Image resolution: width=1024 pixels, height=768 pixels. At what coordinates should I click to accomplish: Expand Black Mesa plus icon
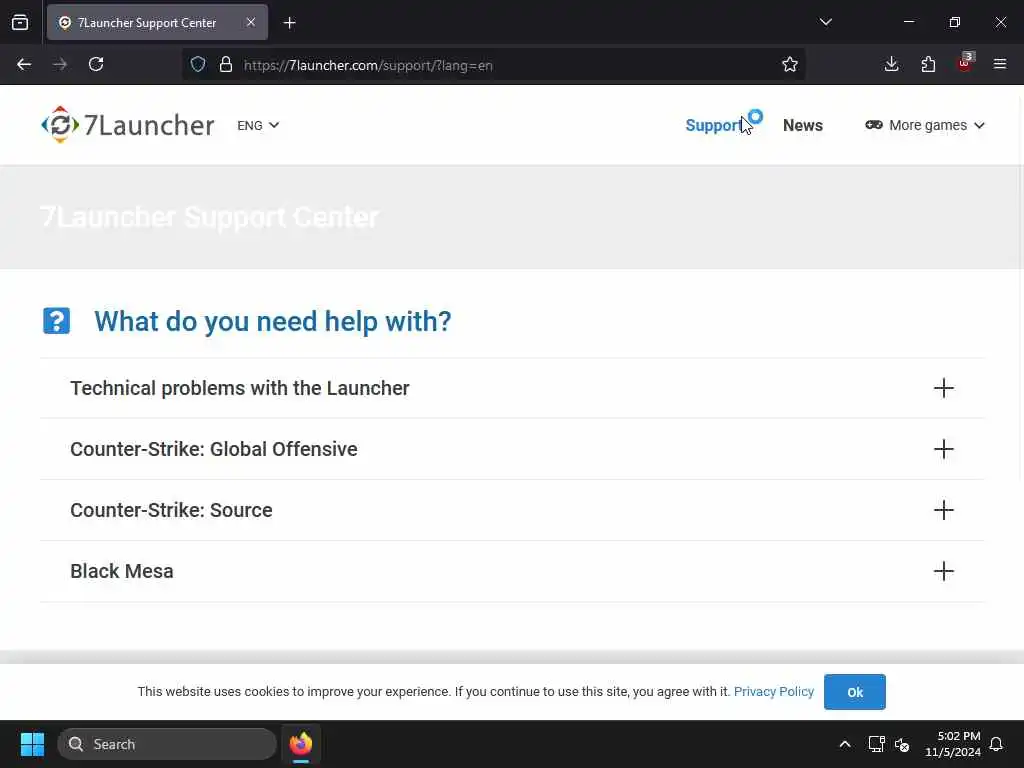coord(944,571)
